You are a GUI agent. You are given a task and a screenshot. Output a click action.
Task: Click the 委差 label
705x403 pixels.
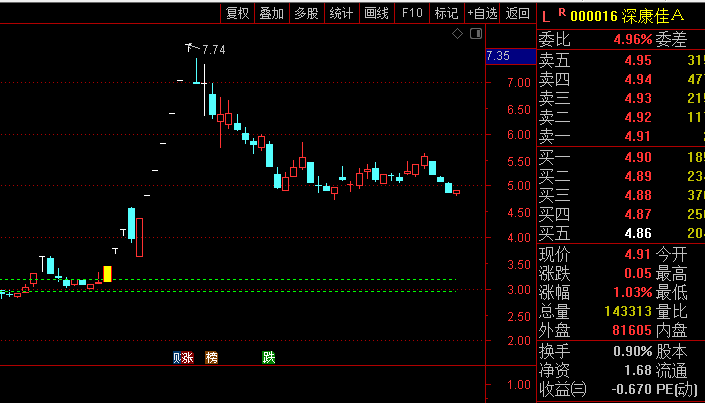(x=671, y=40)
